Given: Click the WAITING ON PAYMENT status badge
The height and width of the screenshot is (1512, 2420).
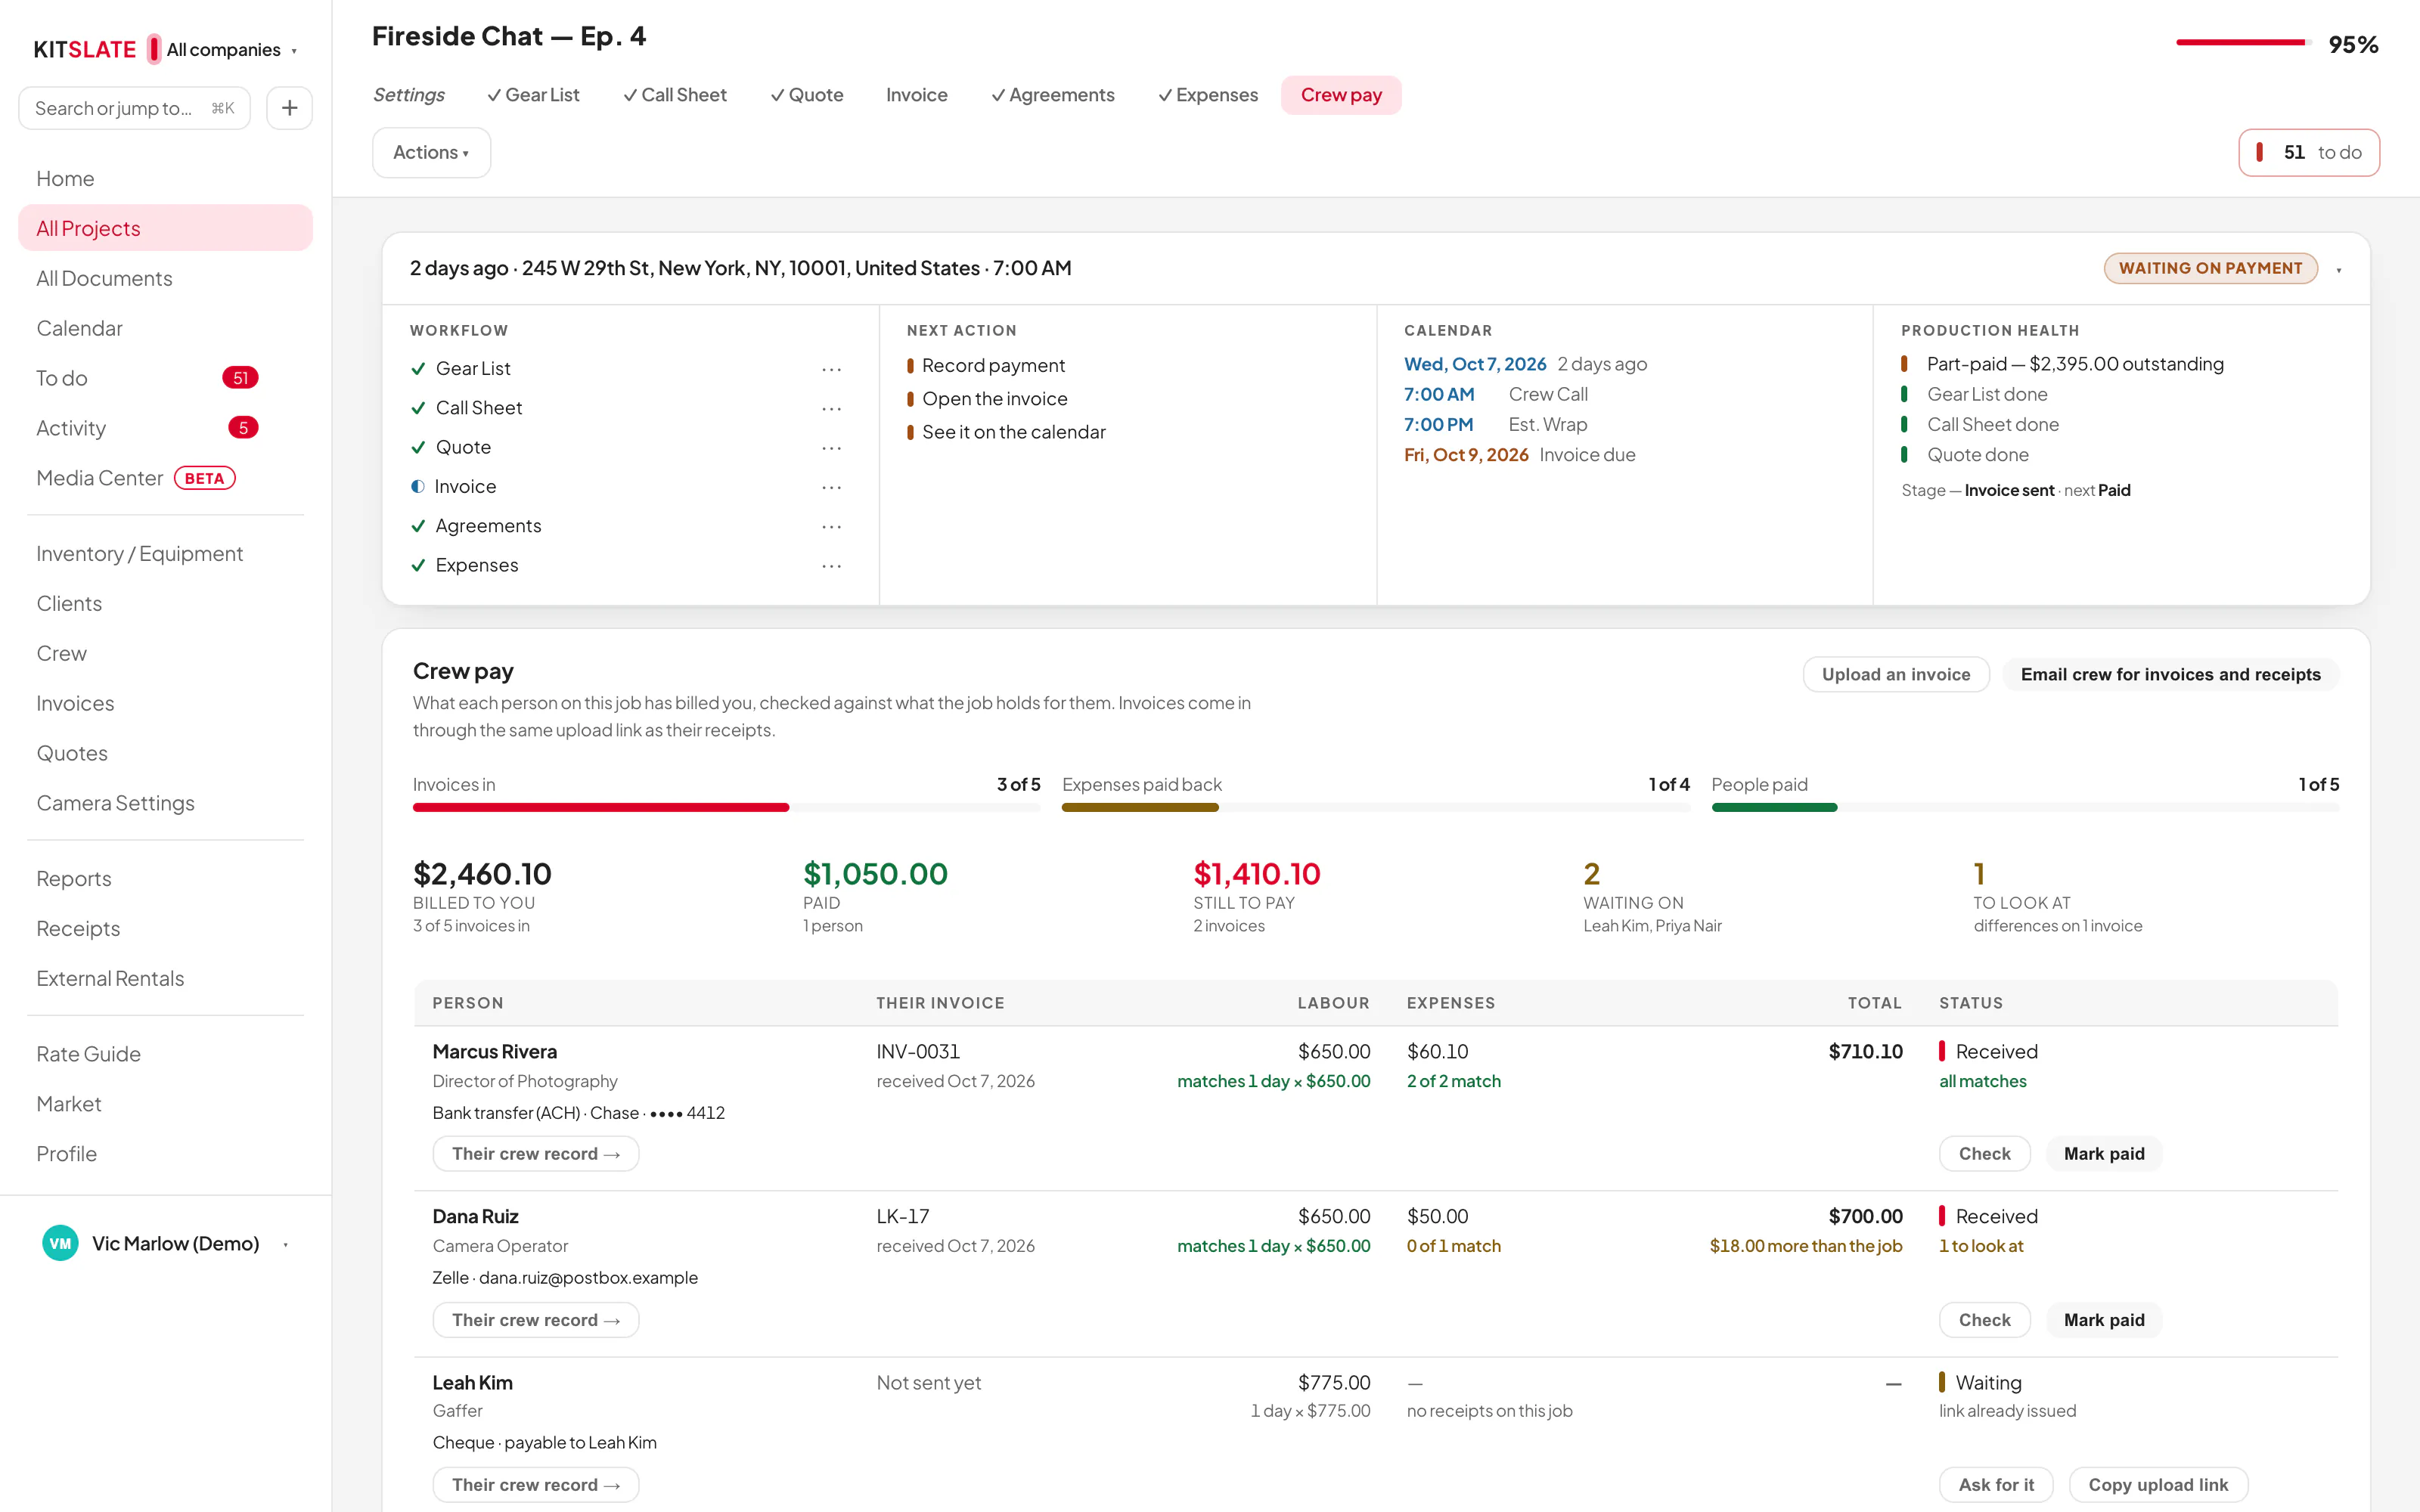Looking at the screenshot, I should coord(2210,268).
